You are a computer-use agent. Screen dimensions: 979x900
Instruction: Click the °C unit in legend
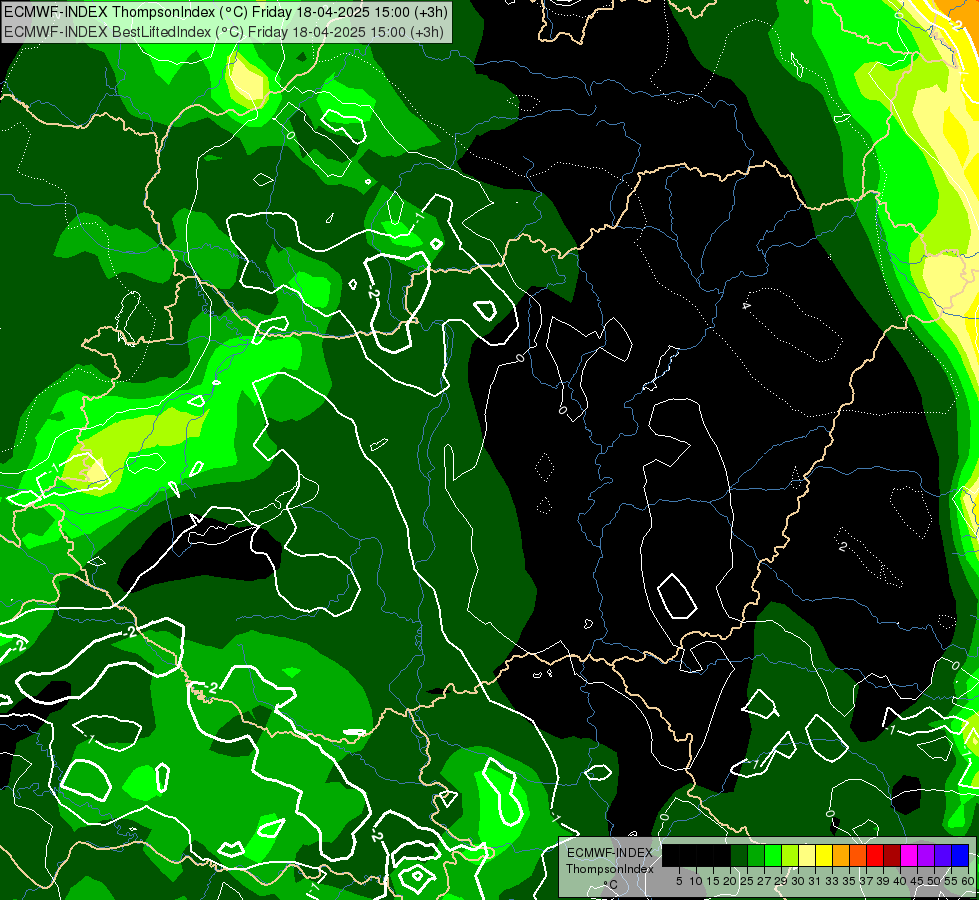click(611, 885)
